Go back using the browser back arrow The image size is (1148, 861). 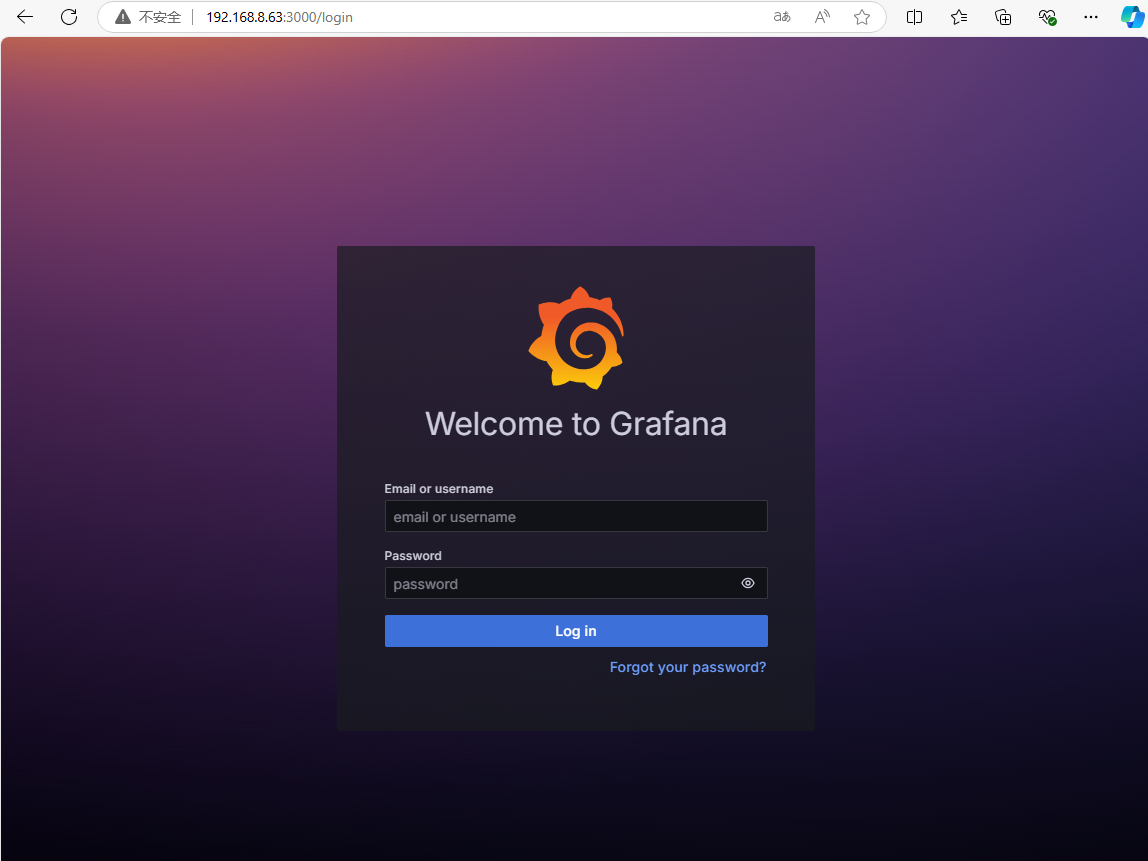pos(25,17)
